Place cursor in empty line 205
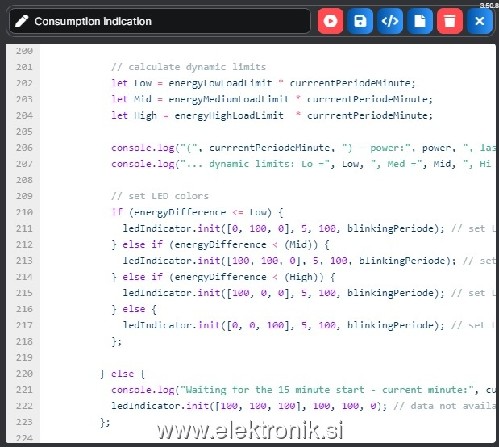The height and width of the screenshot is (447, 499). coord(267,132)
